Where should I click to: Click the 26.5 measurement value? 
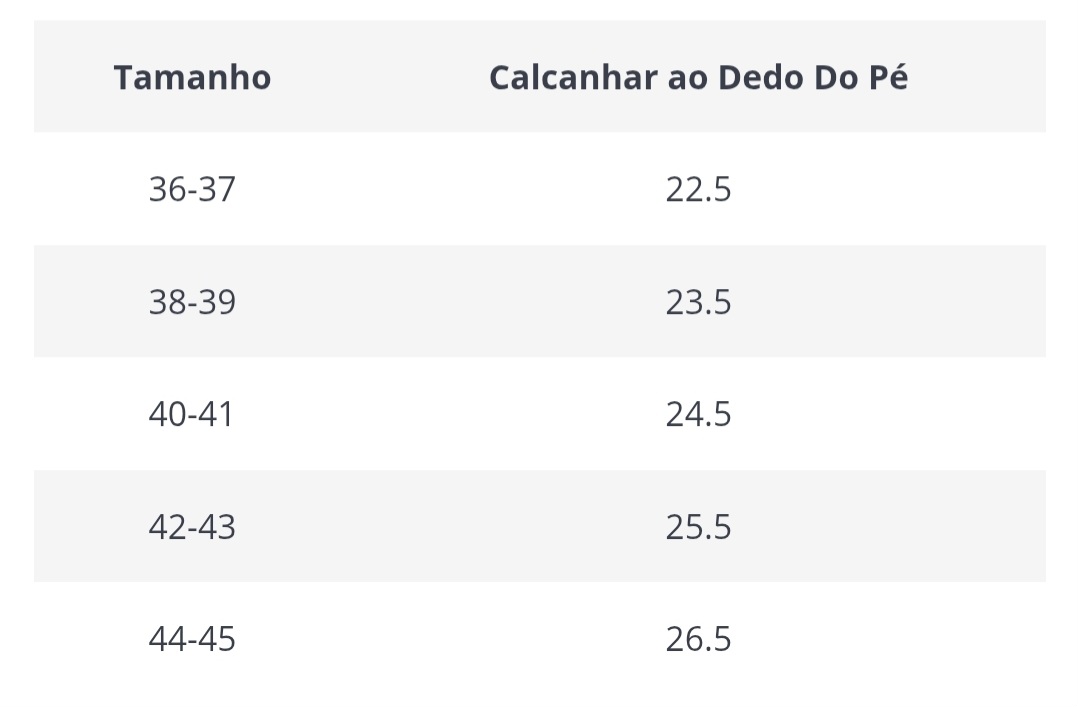coord(698,639)
